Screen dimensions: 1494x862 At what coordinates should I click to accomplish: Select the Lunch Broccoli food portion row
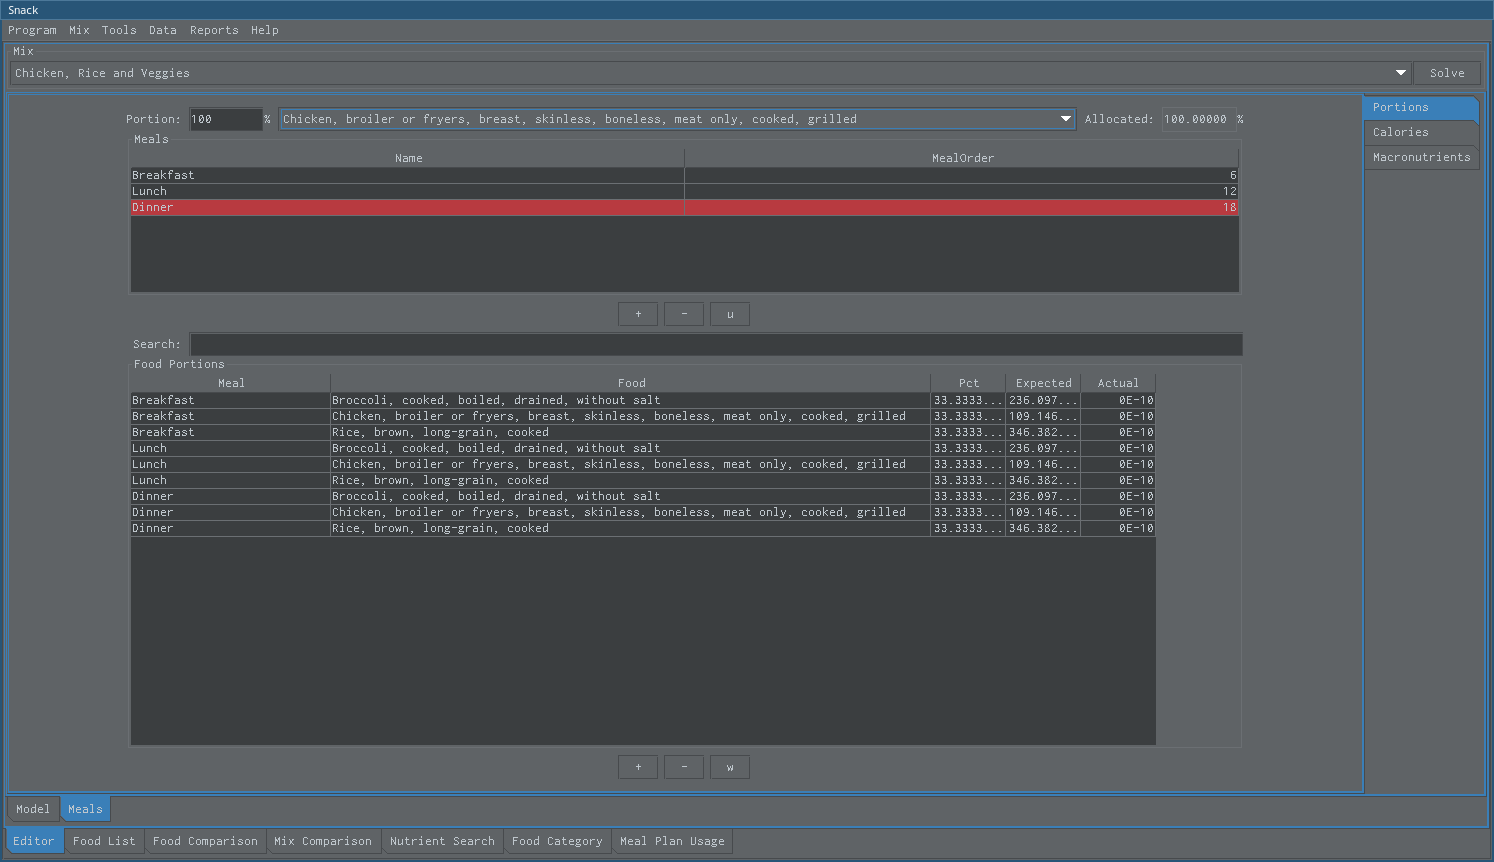643,448
